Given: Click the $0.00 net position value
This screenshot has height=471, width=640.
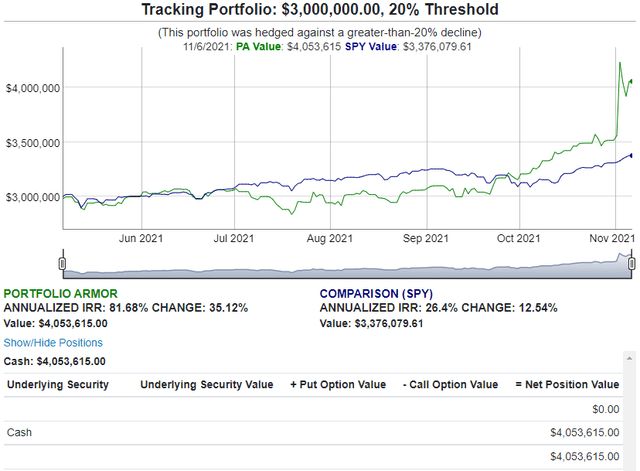Looking at the screenshot, I should coord(606,409).
